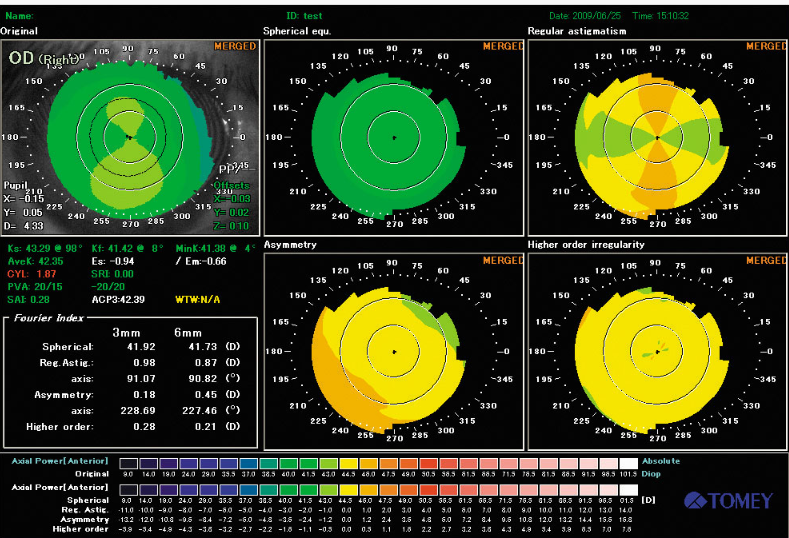Click the Higher order 6mm value 0.21
789x538 pixels.
(x=206, y=427)
